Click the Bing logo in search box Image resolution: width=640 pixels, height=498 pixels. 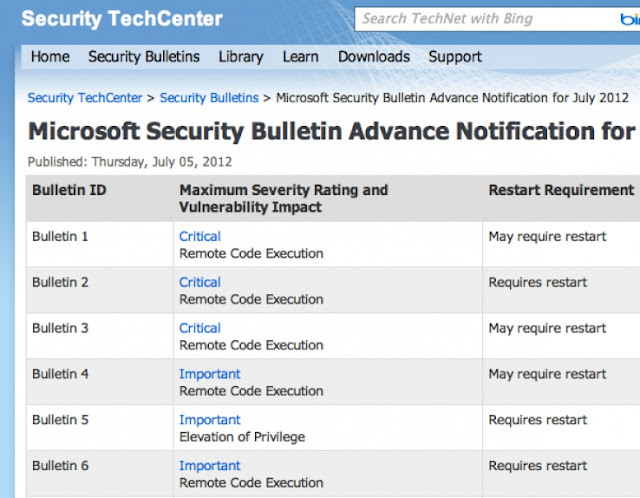pyautogui.click(x=630, y=19)
